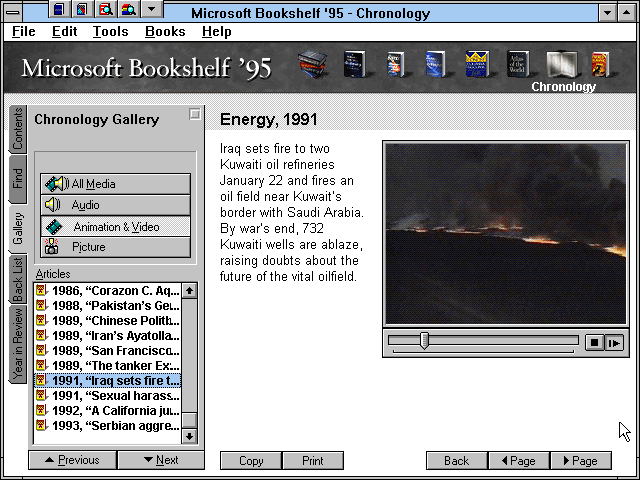The image size is (640, 480).
Task: Click icon beside 1989 Iran's Ayatolla article
Action: click(x=41, y=336)
